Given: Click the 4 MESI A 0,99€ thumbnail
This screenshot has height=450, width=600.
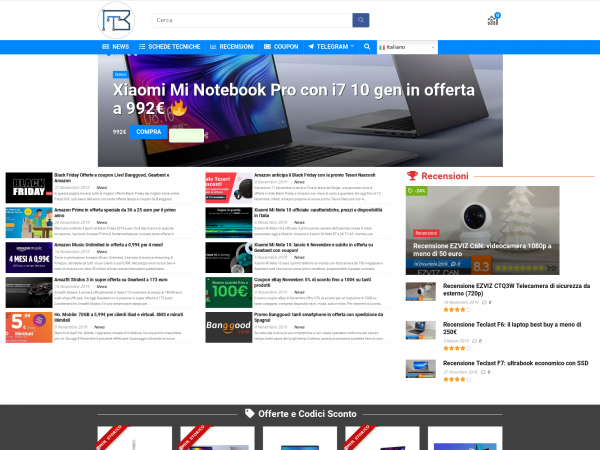Looking at the screenshot, I should (29, 258).
